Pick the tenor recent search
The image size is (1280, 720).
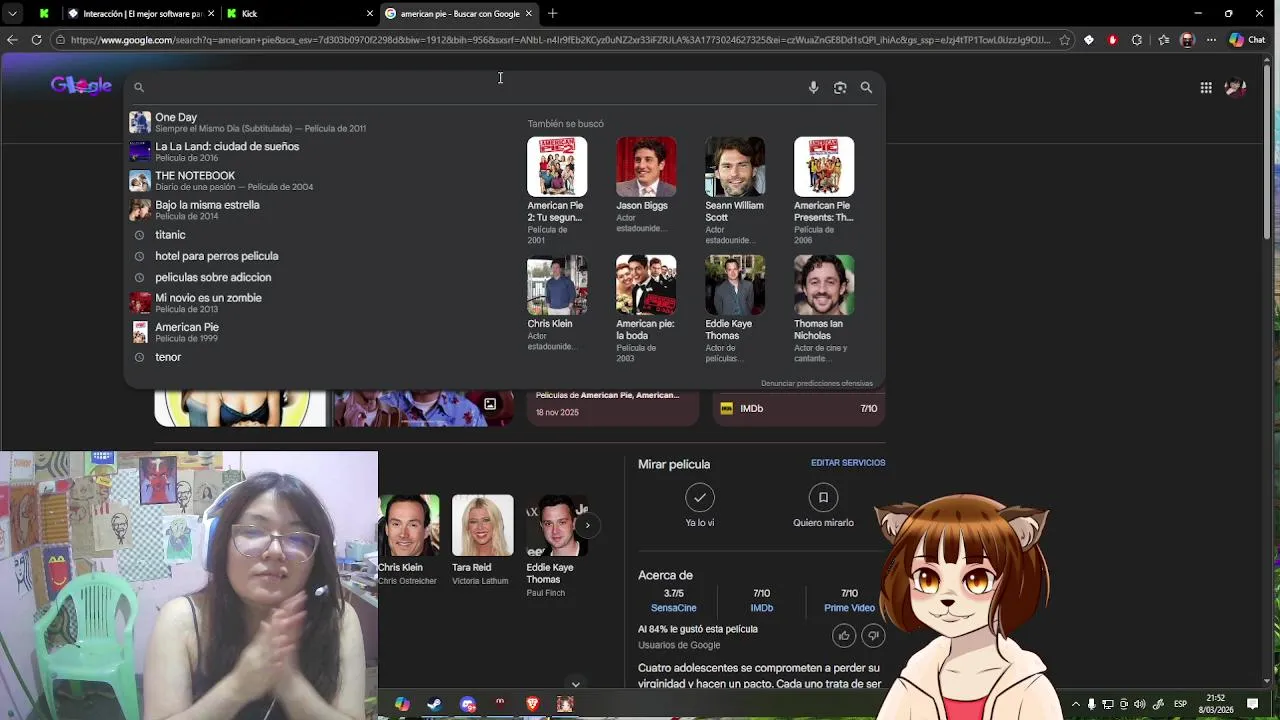320,357
